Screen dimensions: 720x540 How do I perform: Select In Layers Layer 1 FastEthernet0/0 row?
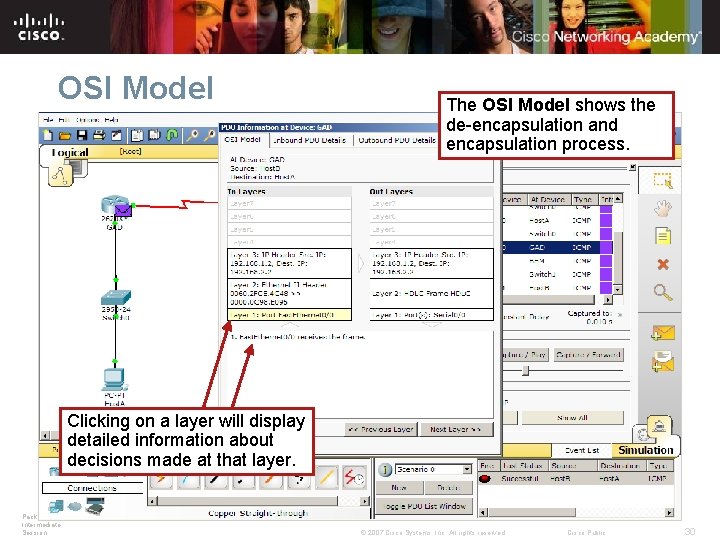click(x=289, y=315)
